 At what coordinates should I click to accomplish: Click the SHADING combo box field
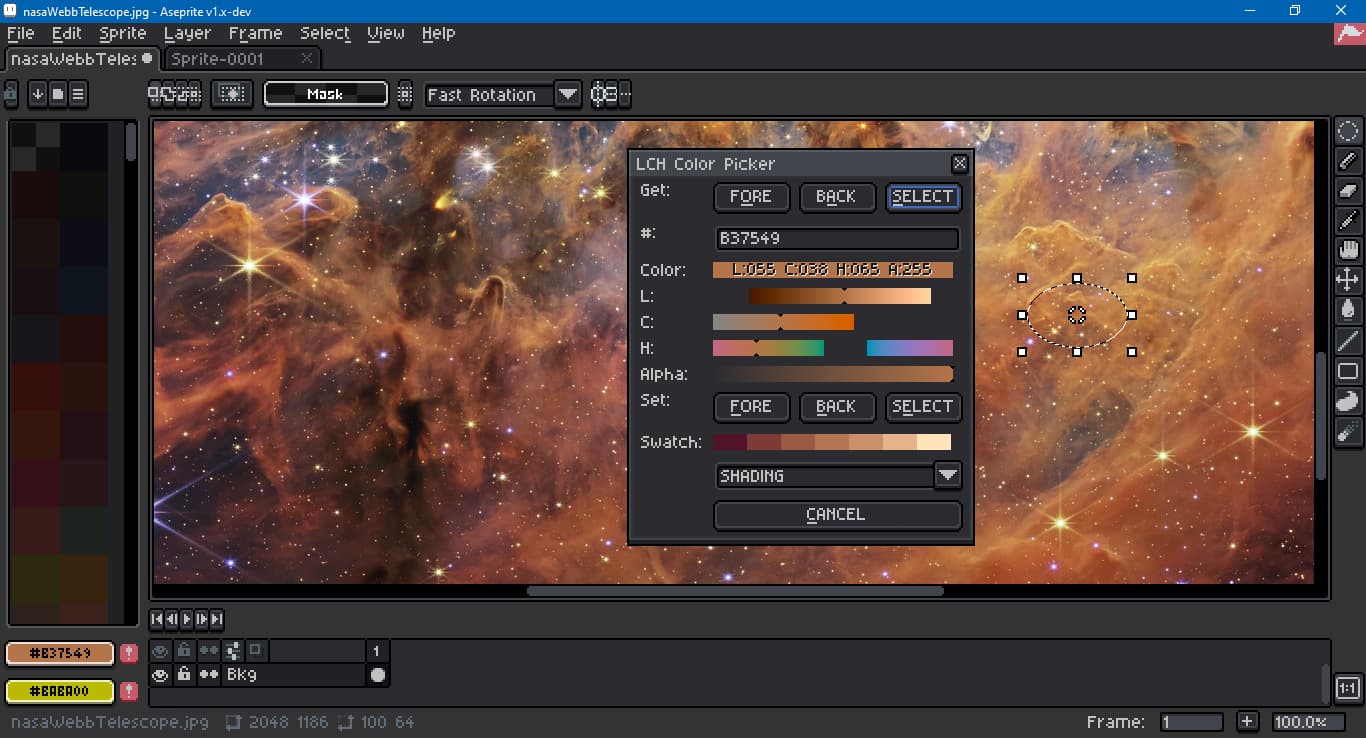point(825,476)
